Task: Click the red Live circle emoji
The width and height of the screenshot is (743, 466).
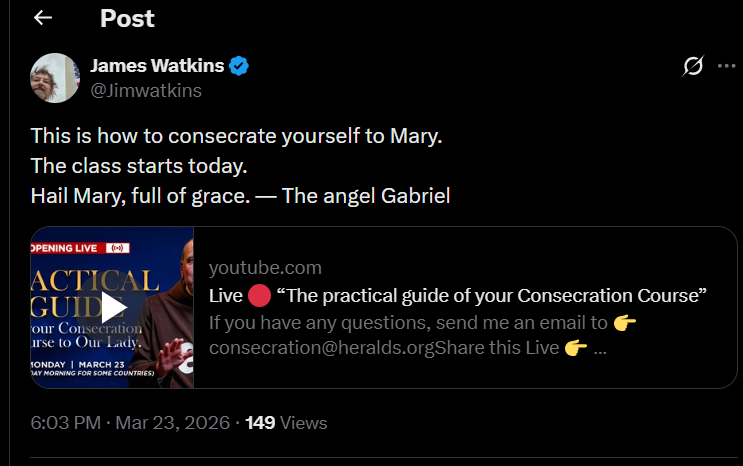Action: click(x=259, y=296)
